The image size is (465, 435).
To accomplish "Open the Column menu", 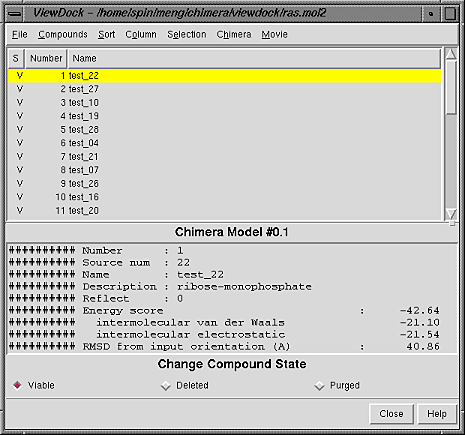I will click(x=141, y=34).
